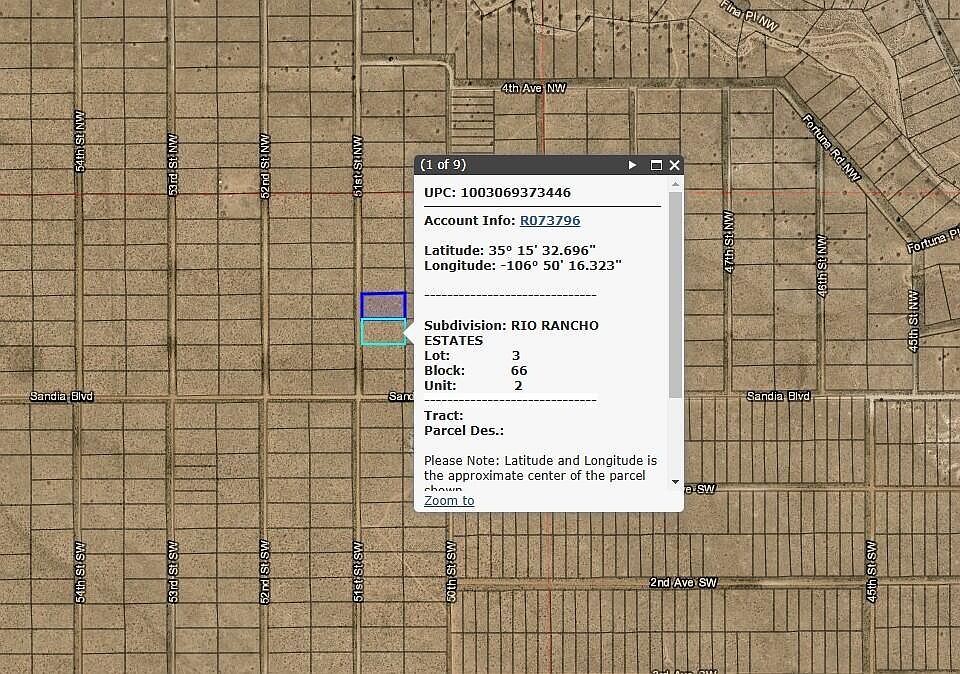Click the 54th St NW street label
The image size is (960, 674).
tap(81, 141)
